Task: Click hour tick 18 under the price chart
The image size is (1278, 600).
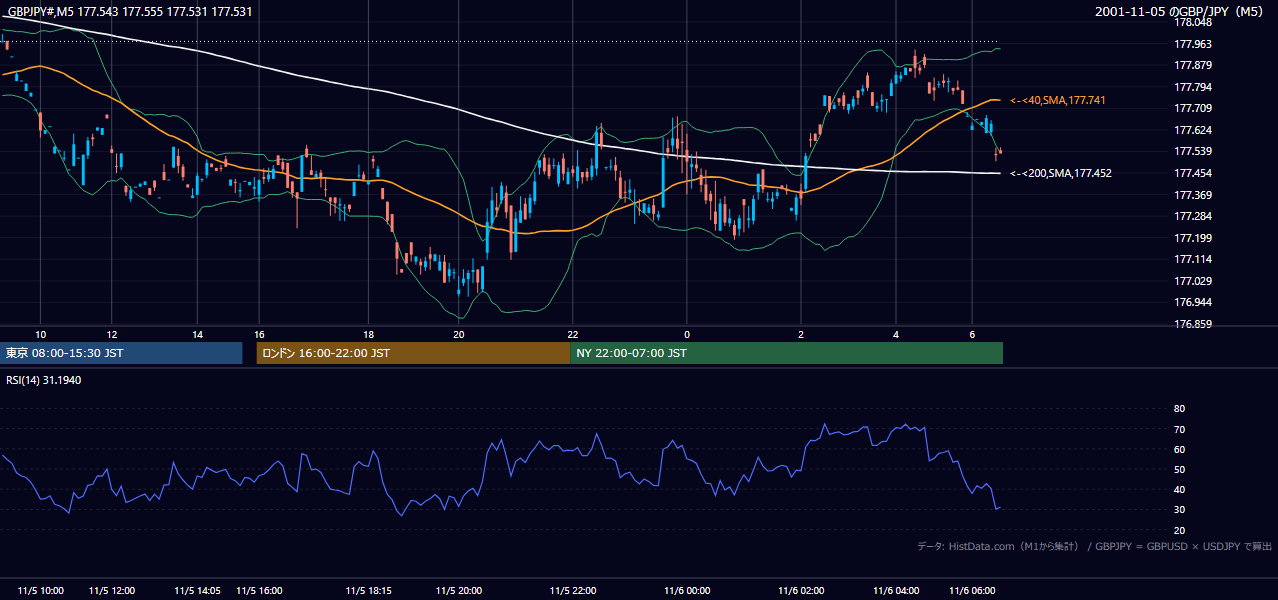Action: [369, 334]
